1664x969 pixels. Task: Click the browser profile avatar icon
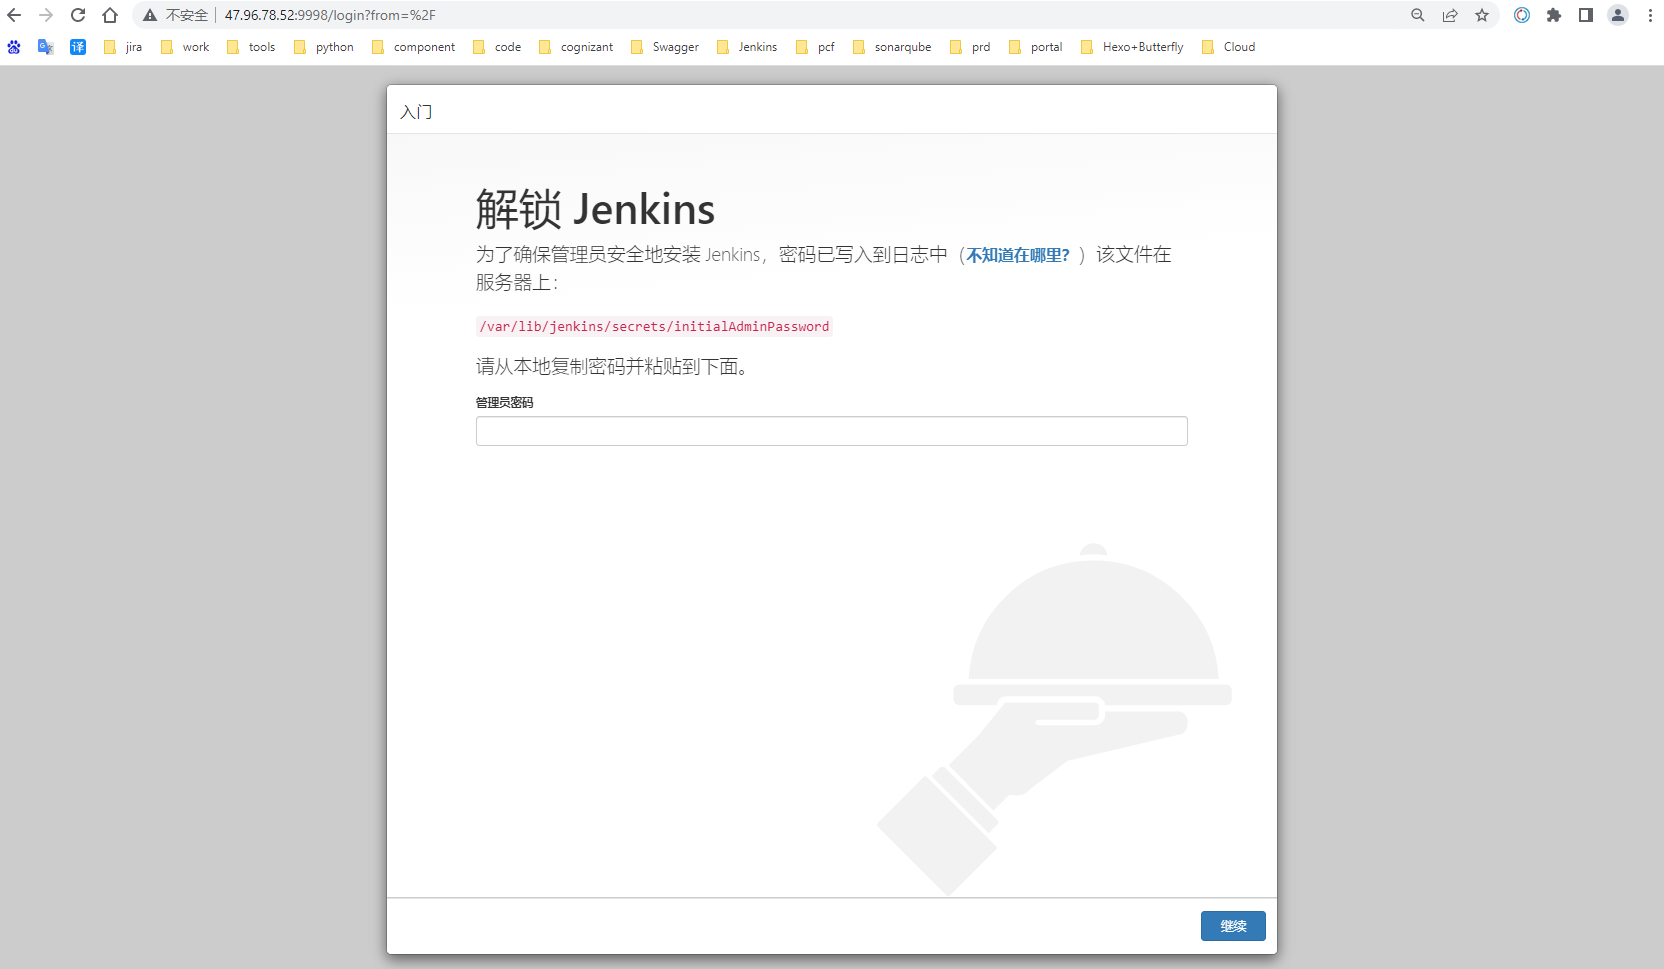[x=1617, y=15]
